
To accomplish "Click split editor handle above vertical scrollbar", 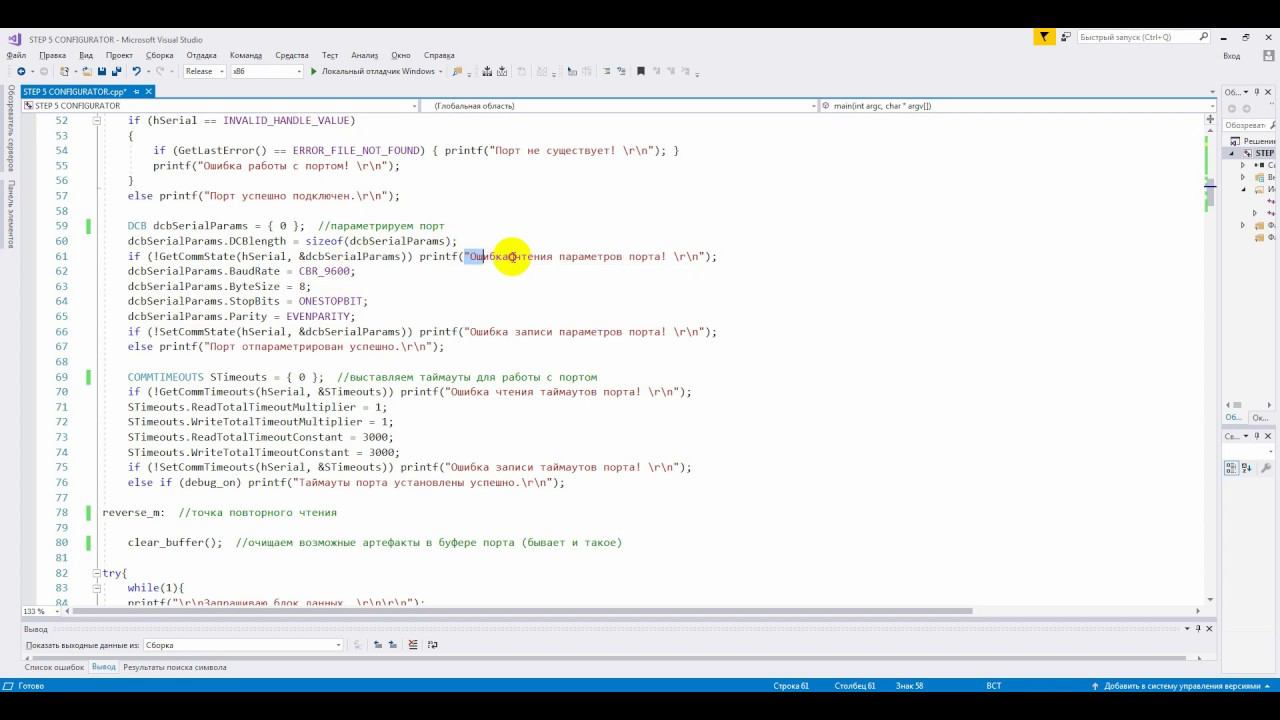I will pos(1210,118).
